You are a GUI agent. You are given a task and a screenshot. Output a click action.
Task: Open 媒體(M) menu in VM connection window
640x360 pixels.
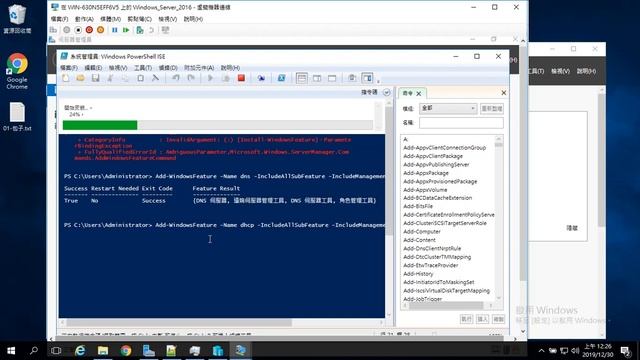(110, 19)
